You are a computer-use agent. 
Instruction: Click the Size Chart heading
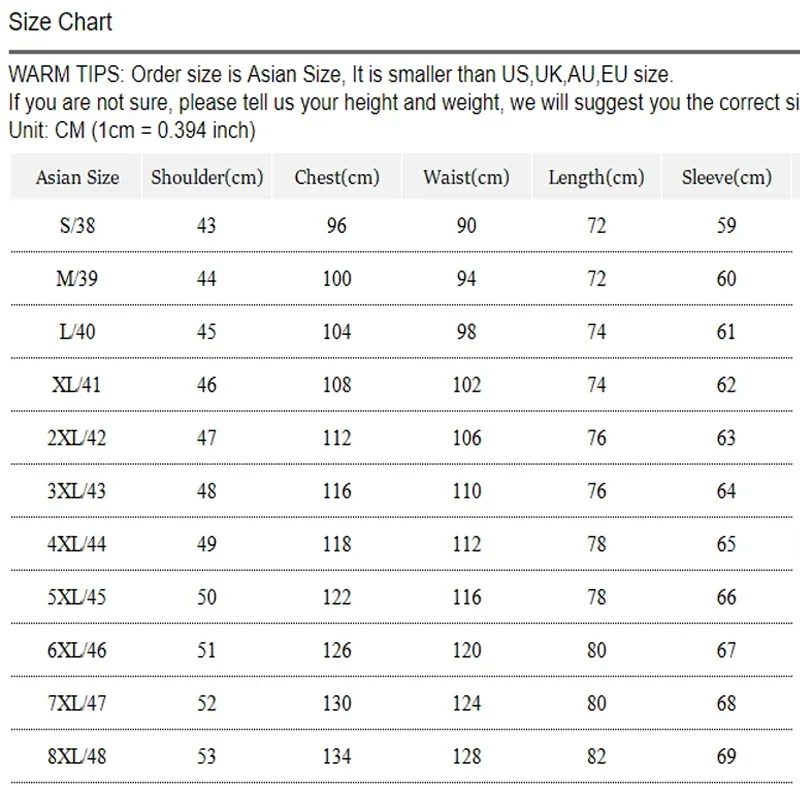pyautogui.click(x=60, y=21)
